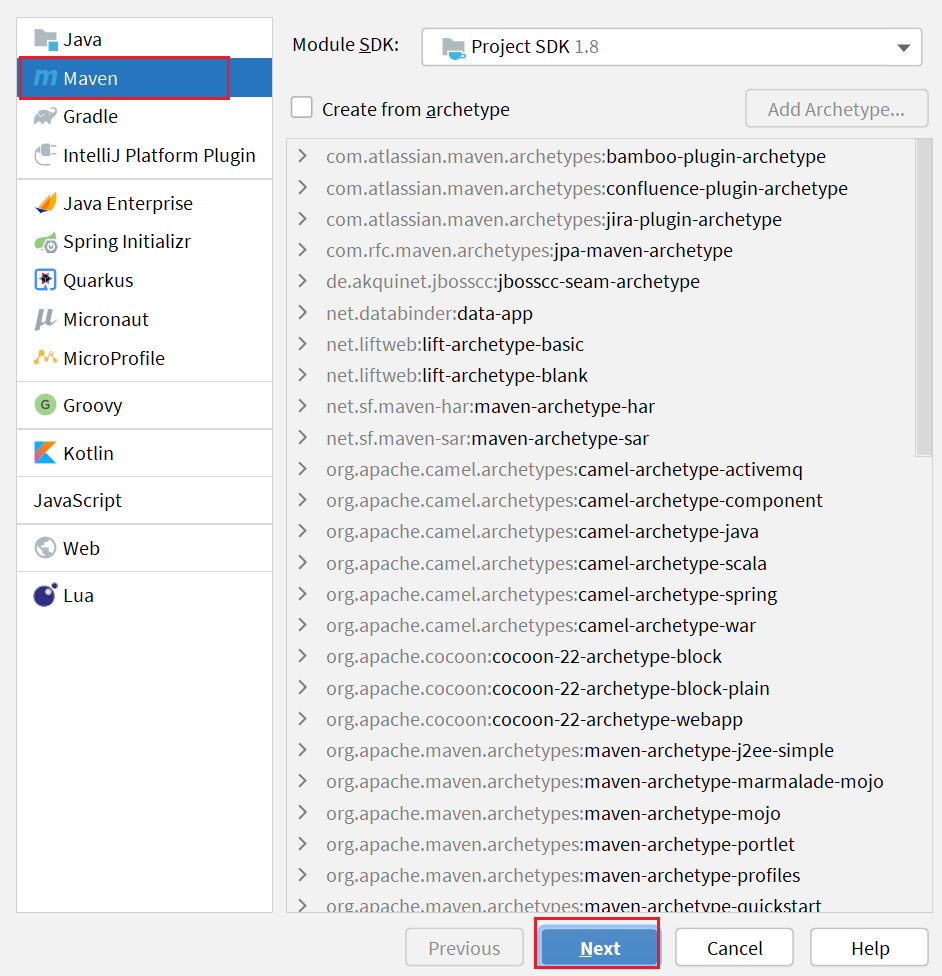Image resolution: width=942 pixels, height=976 pixels.
Task: Enable Create from archetype checkbox
Action: [302, 107]
